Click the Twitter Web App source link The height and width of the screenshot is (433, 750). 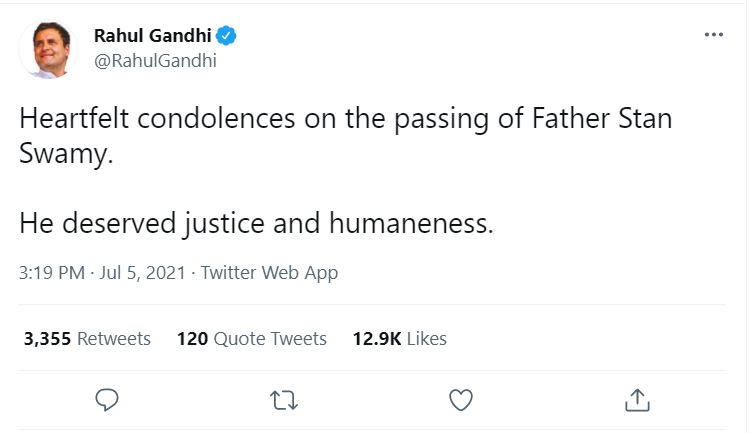click(269, 273)
